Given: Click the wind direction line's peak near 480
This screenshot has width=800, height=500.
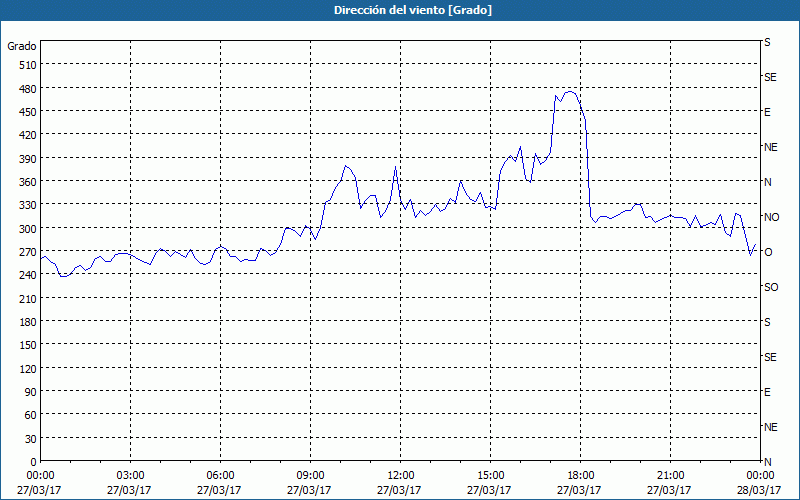Looking at the screenshot, I should pyautogui.click(x=570, y=92).
